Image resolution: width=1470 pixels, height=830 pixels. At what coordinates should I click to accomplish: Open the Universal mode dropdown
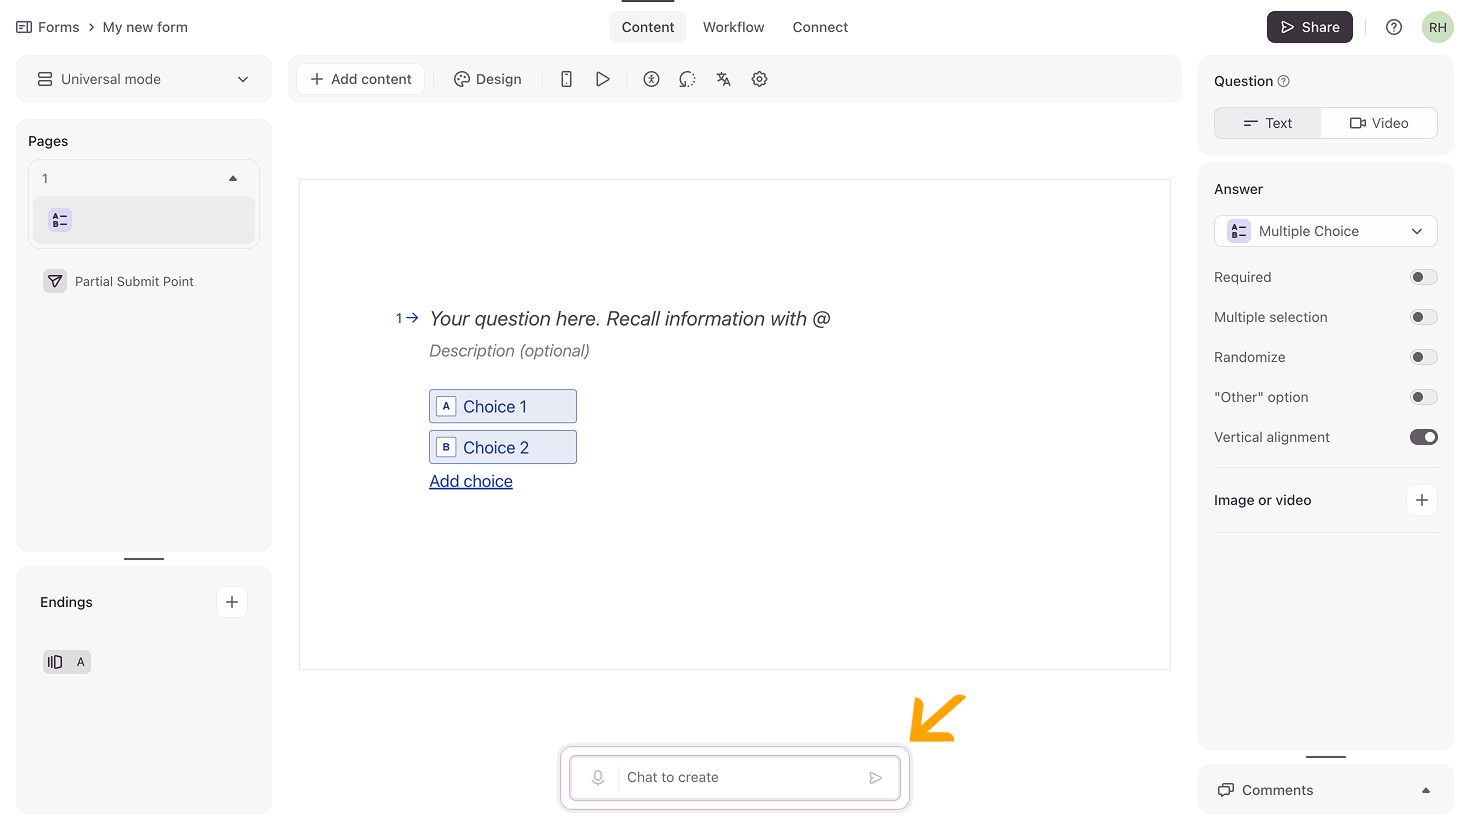point(143,79)
